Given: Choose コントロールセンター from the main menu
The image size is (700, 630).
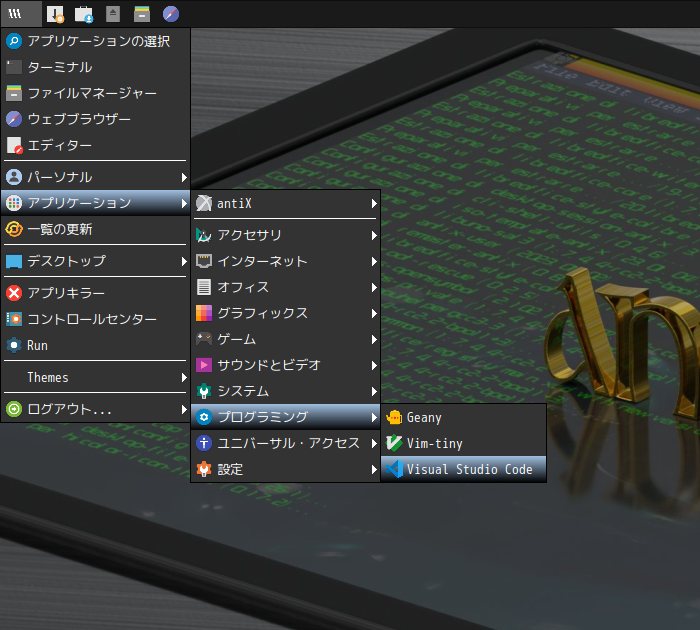Looking at the screenshot, I should click(96, 319).
